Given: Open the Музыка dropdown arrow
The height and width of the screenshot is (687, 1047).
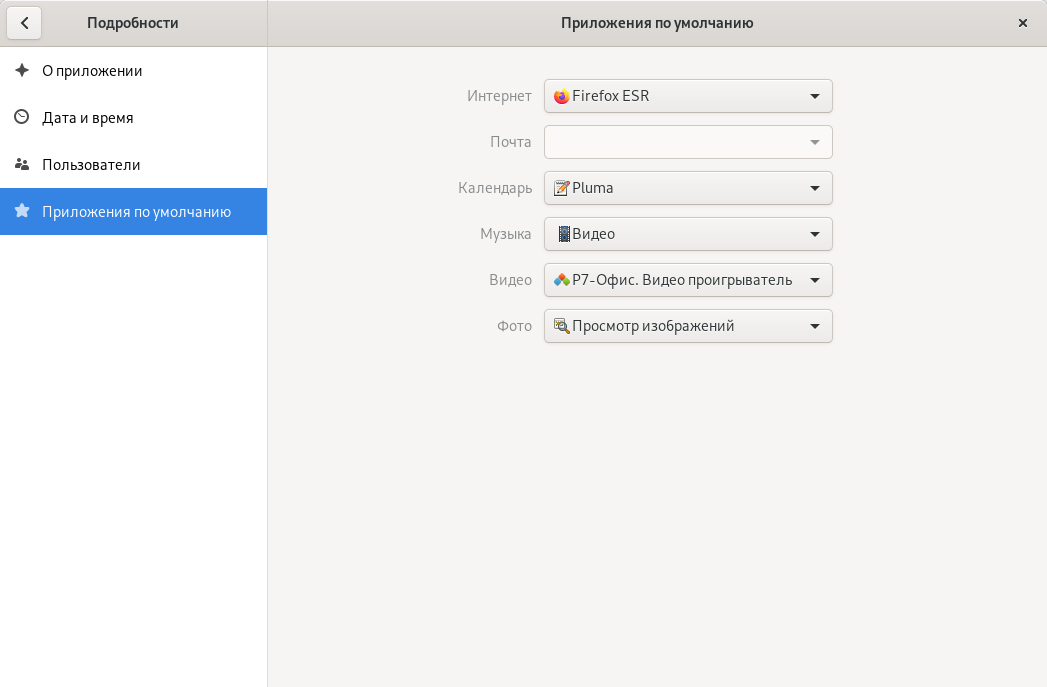Looking at the screenshot, I should 814,234.
